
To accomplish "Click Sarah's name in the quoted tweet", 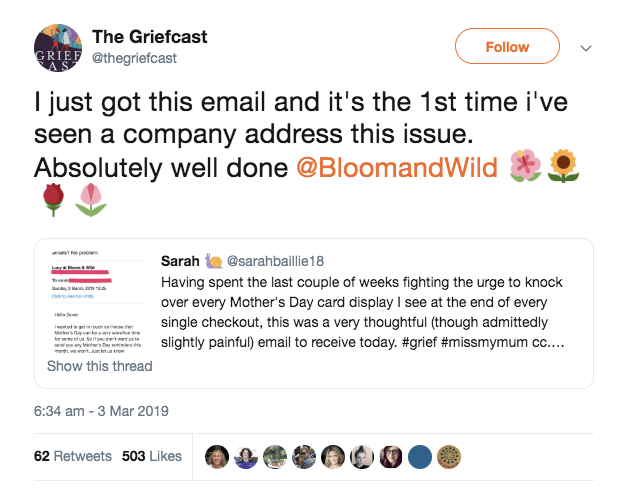I will click(x=180, y=260).
